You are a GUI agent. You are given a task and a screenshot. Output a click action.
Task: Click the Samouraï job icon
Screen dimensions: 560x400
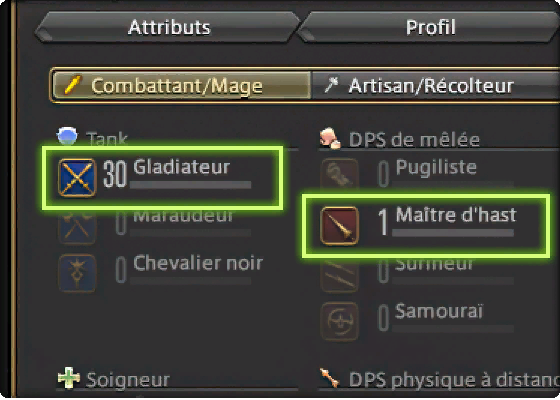coord(339,321)
